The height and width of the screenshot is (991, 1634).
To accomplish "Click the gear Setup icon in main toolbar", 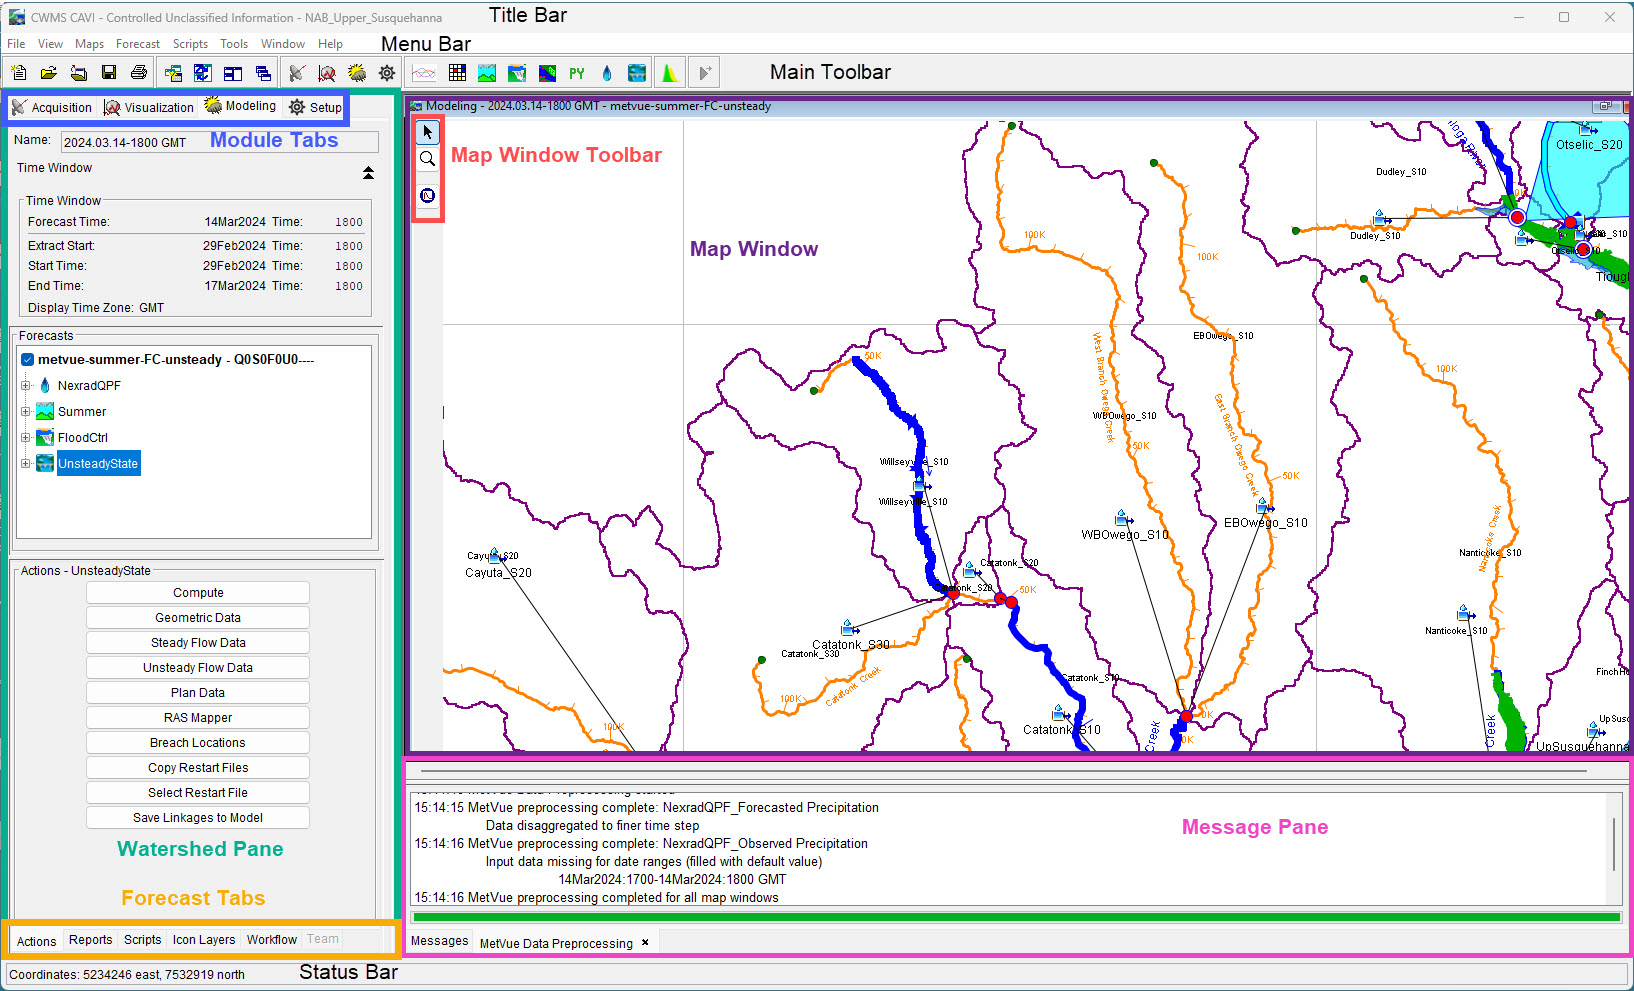I will 387,73.
